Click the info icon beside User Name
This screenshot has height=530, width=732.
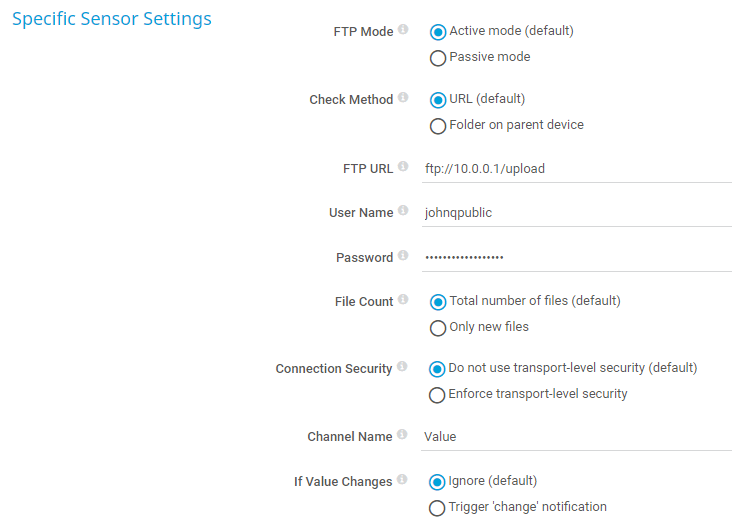[x=403, y=211]
